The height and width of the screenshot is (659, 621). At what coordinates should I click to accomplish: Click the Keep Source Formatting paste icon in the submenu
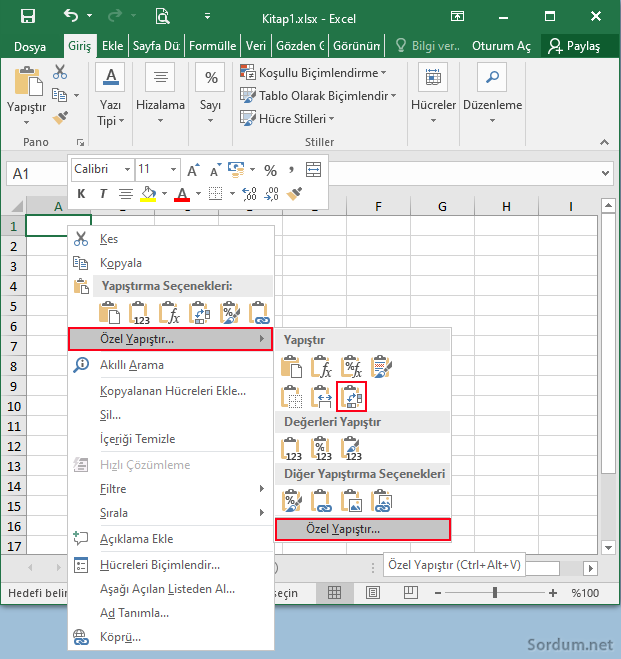(x=381, y=366)
